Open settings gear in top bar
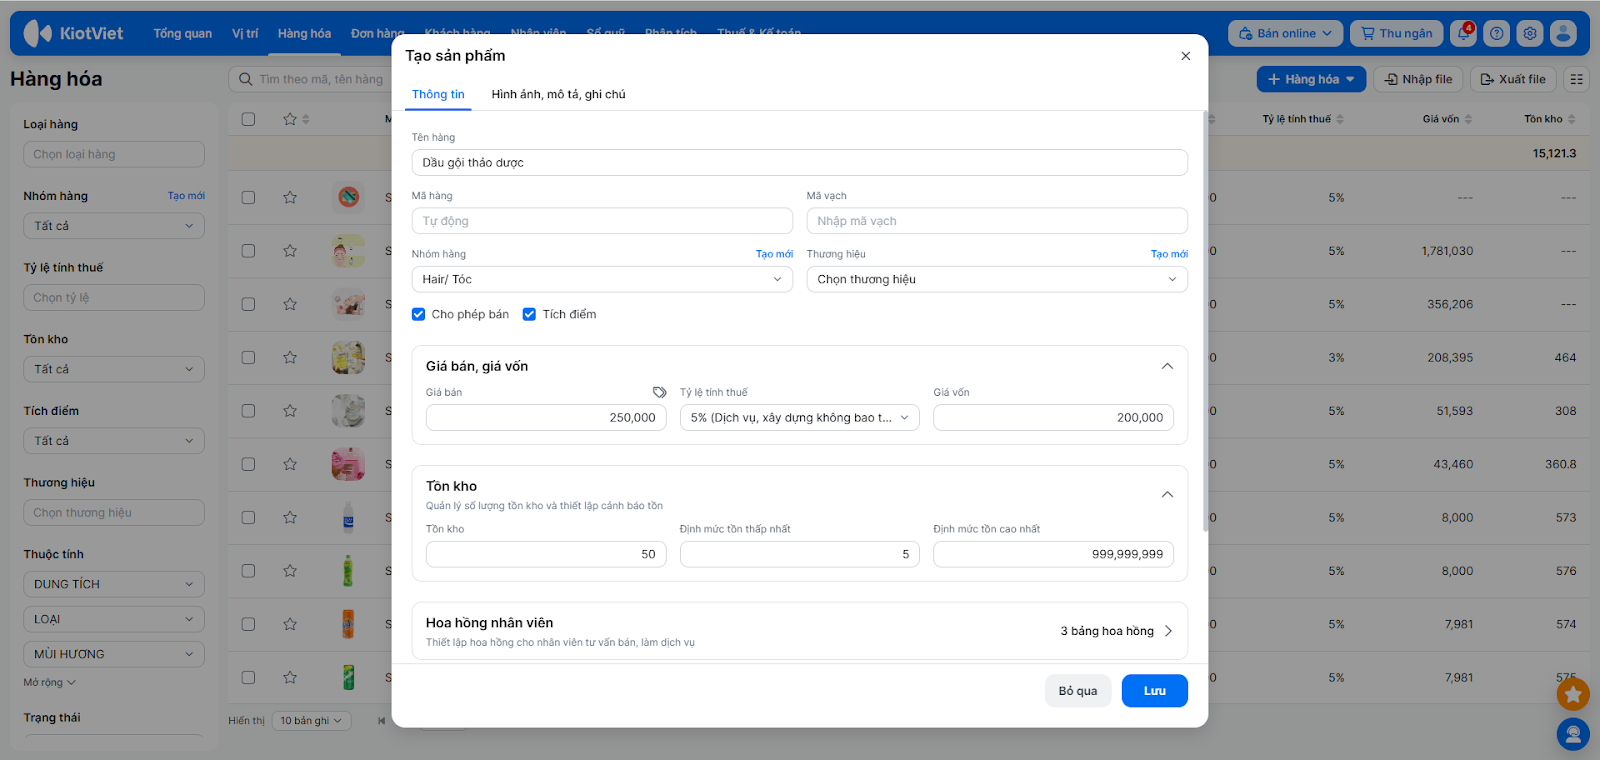This screenshot has width=1600, height=760. 1529,33
